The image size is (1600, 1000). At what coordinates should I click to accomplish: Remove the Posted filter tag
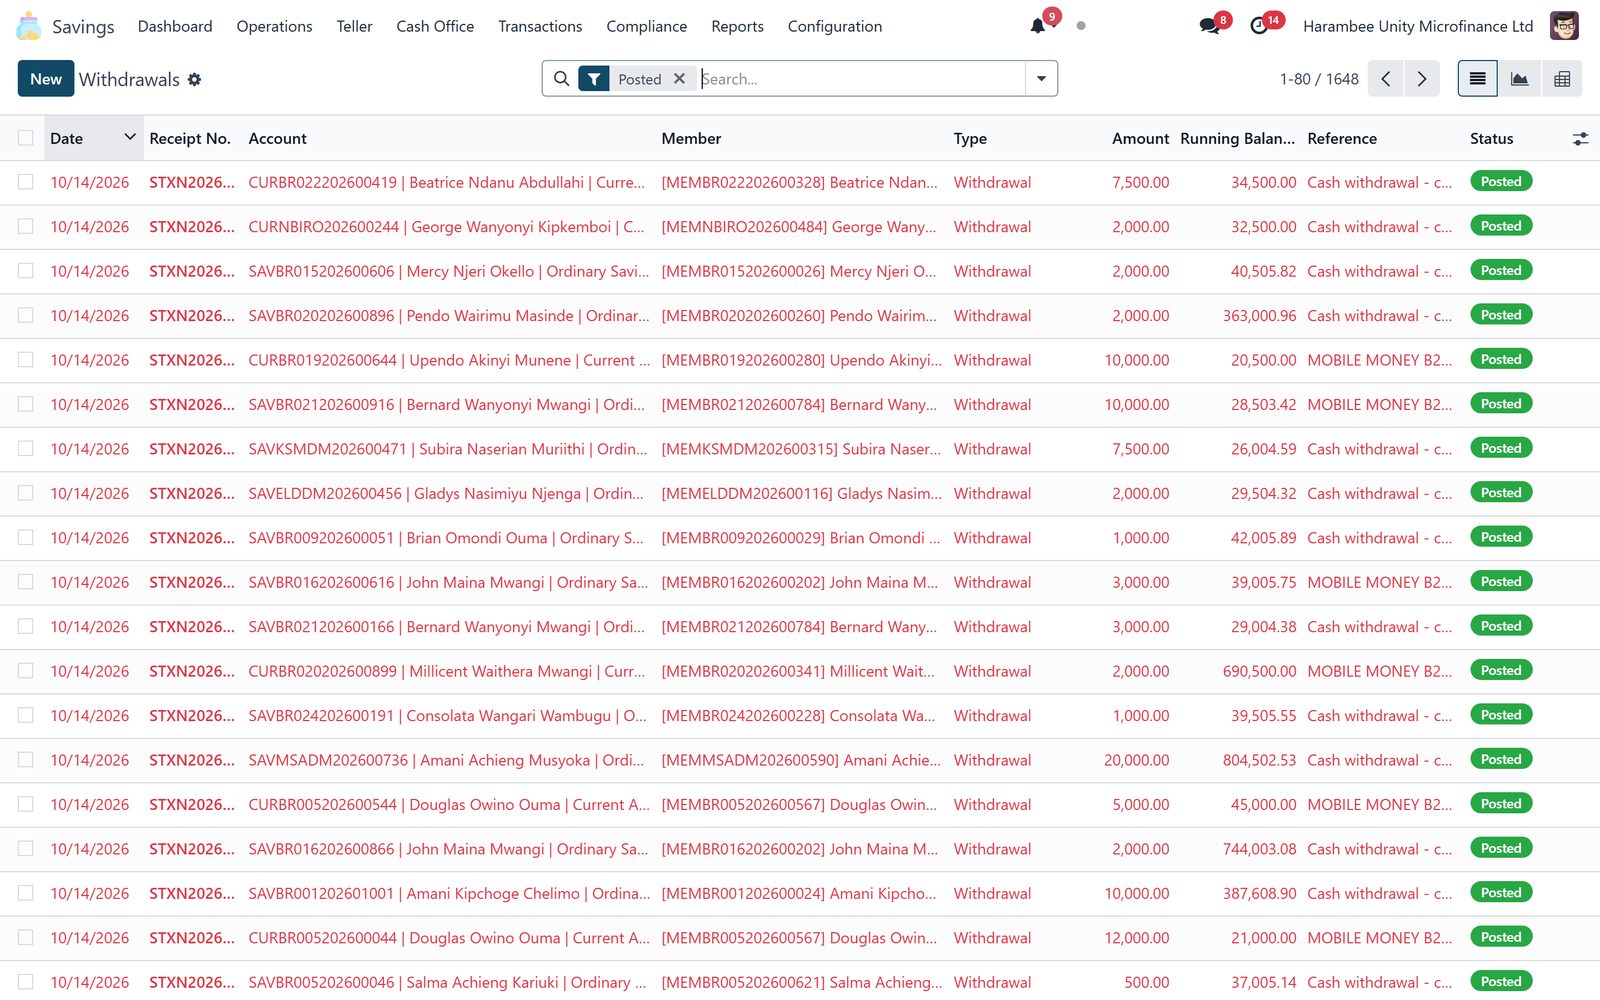[679, 79]
